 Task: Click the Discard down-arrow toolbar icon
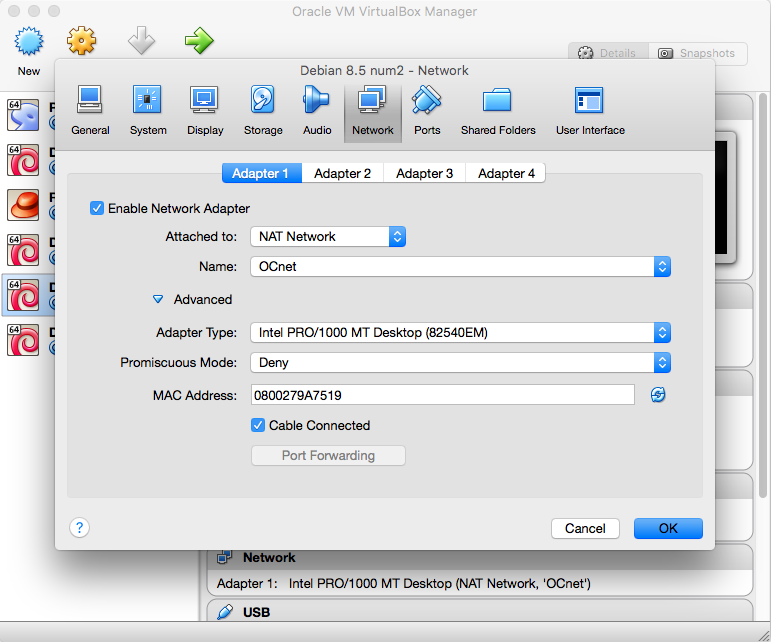142,41
